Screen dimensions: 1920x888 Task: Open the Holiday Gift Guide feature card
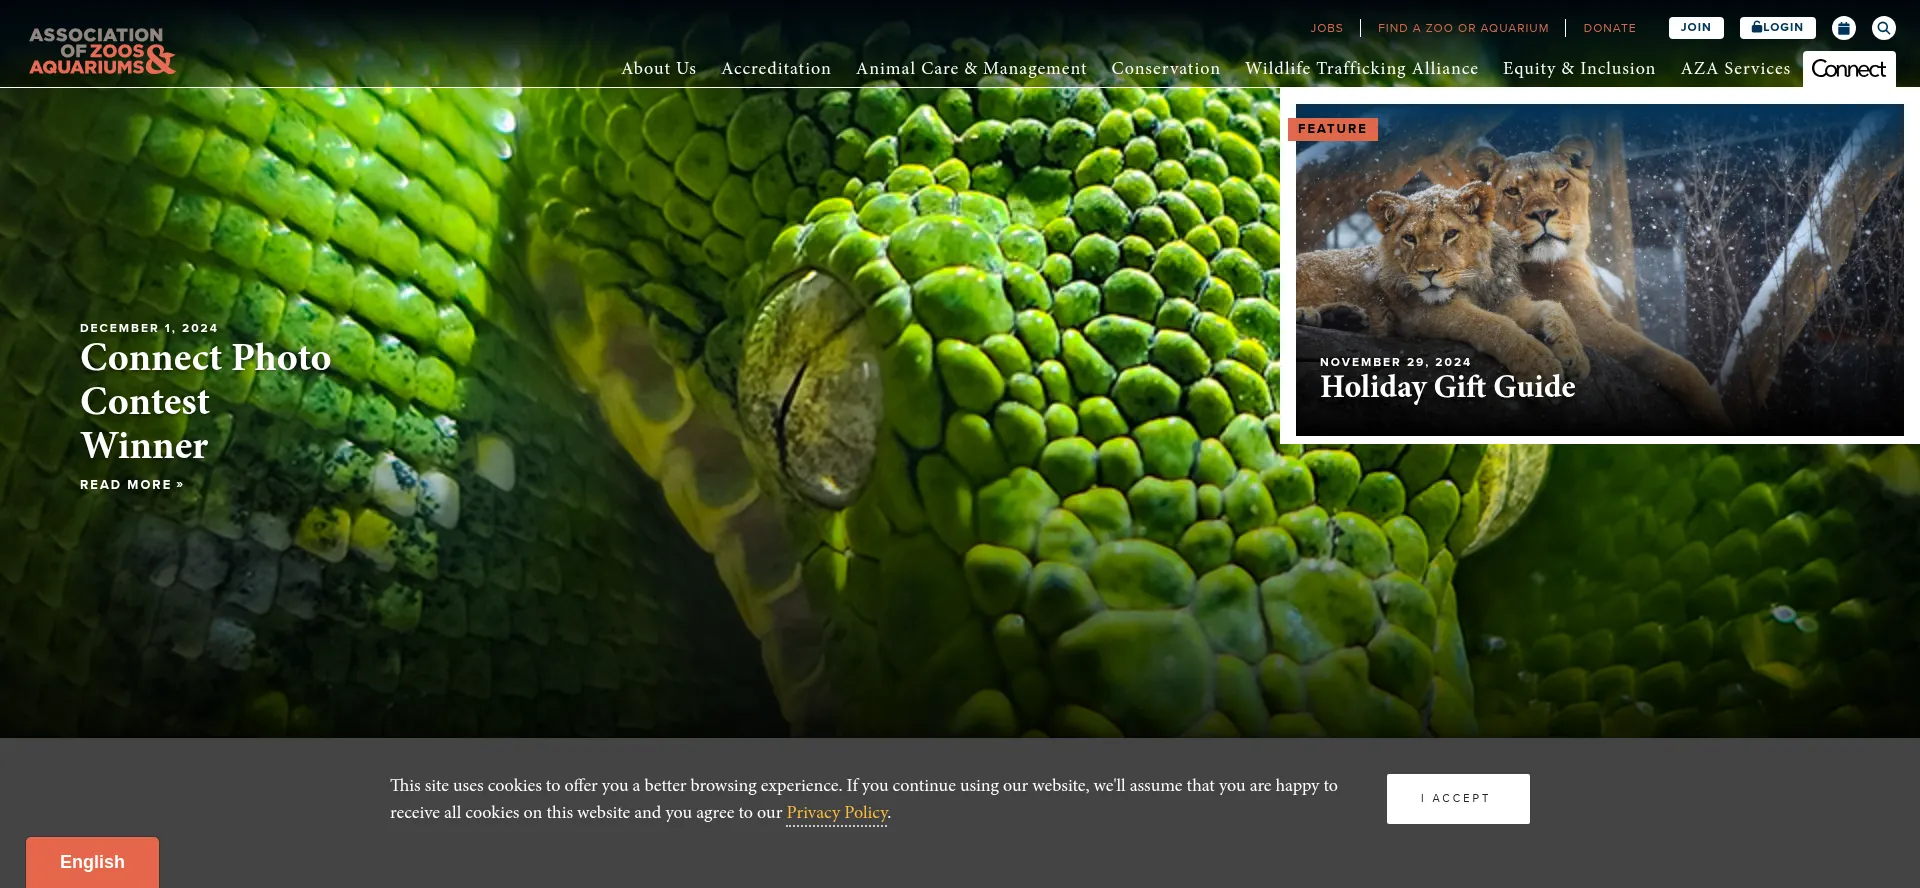[x=1599, y=270]
